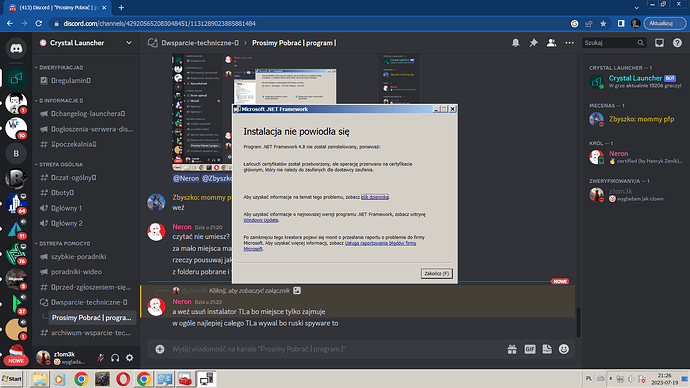
Task: Open notification settings bell icon
Action: point(515,43)
